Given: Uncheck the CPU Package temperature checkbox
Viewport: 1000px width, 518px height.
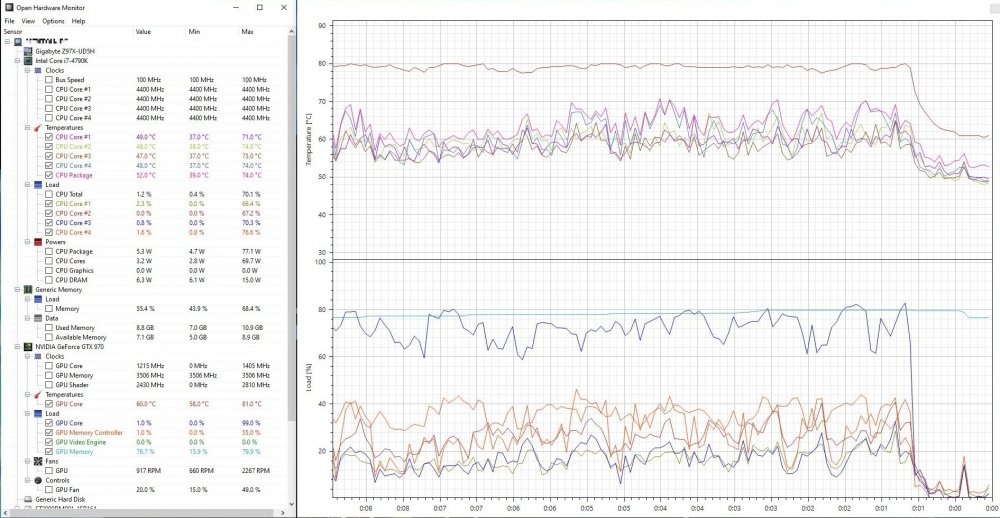Looking at the screenshot, I should (x=48, y=175).
